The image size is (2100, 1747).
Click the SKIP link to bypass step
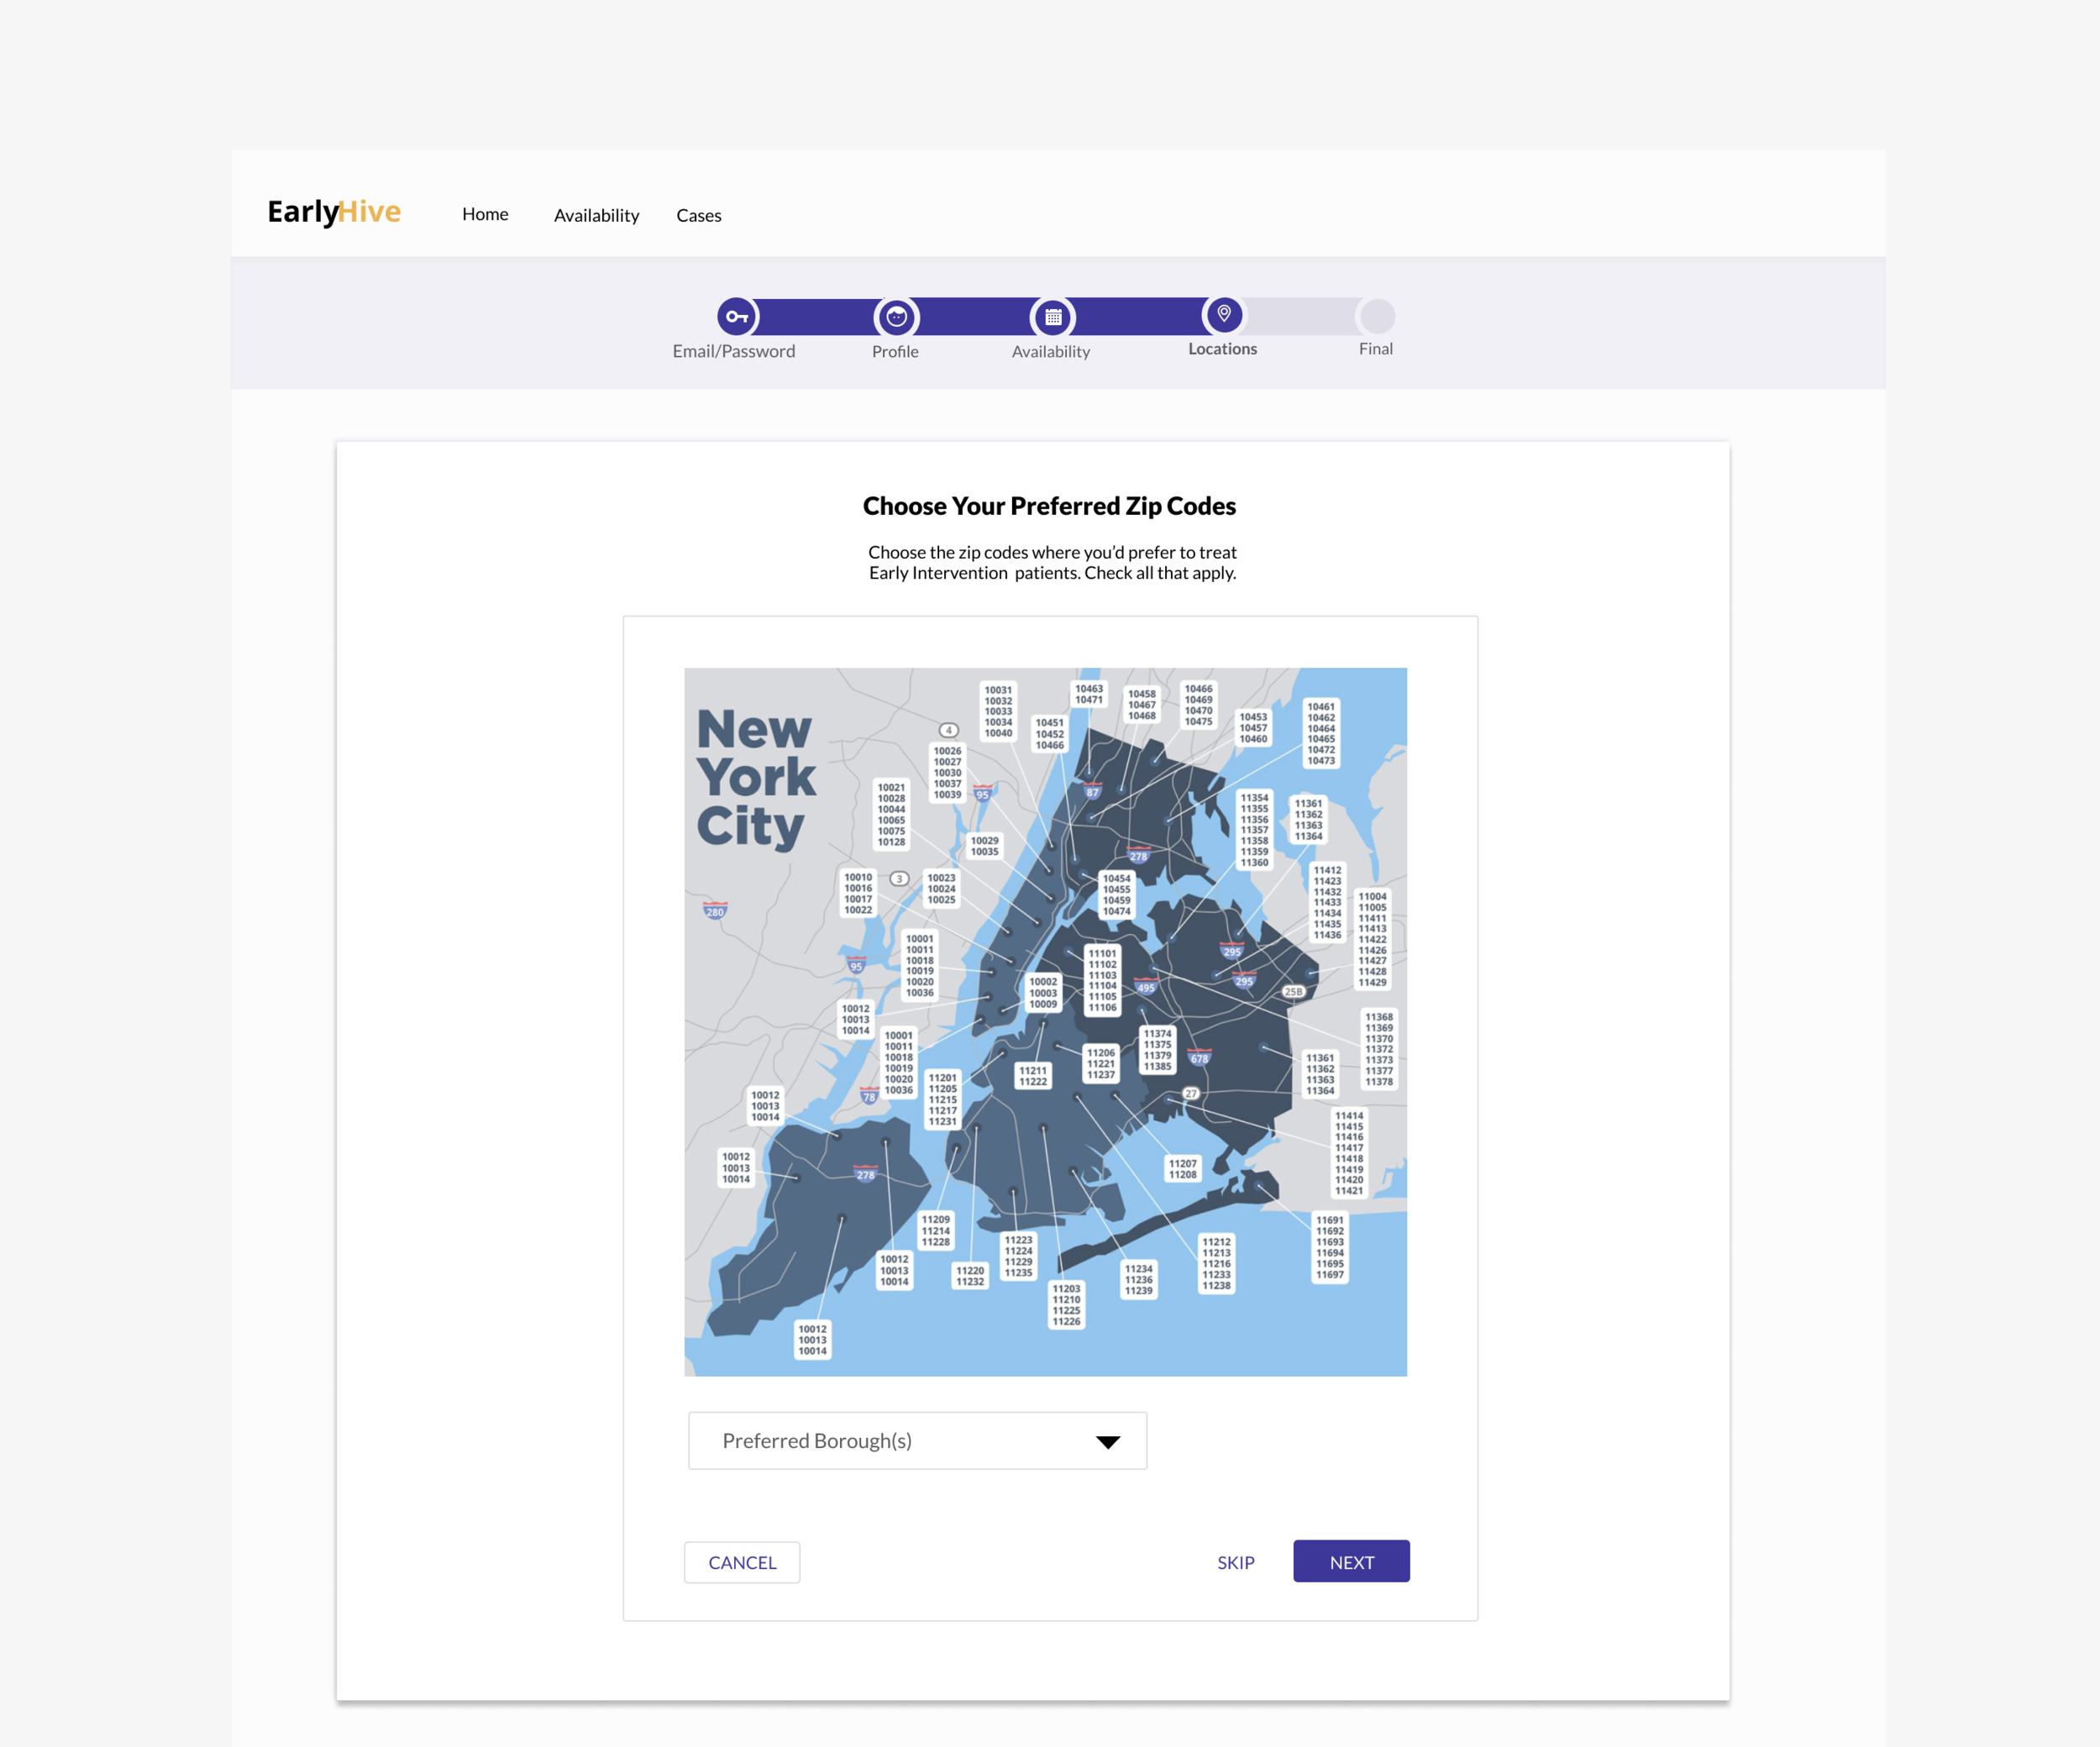click(1236, 1561)
